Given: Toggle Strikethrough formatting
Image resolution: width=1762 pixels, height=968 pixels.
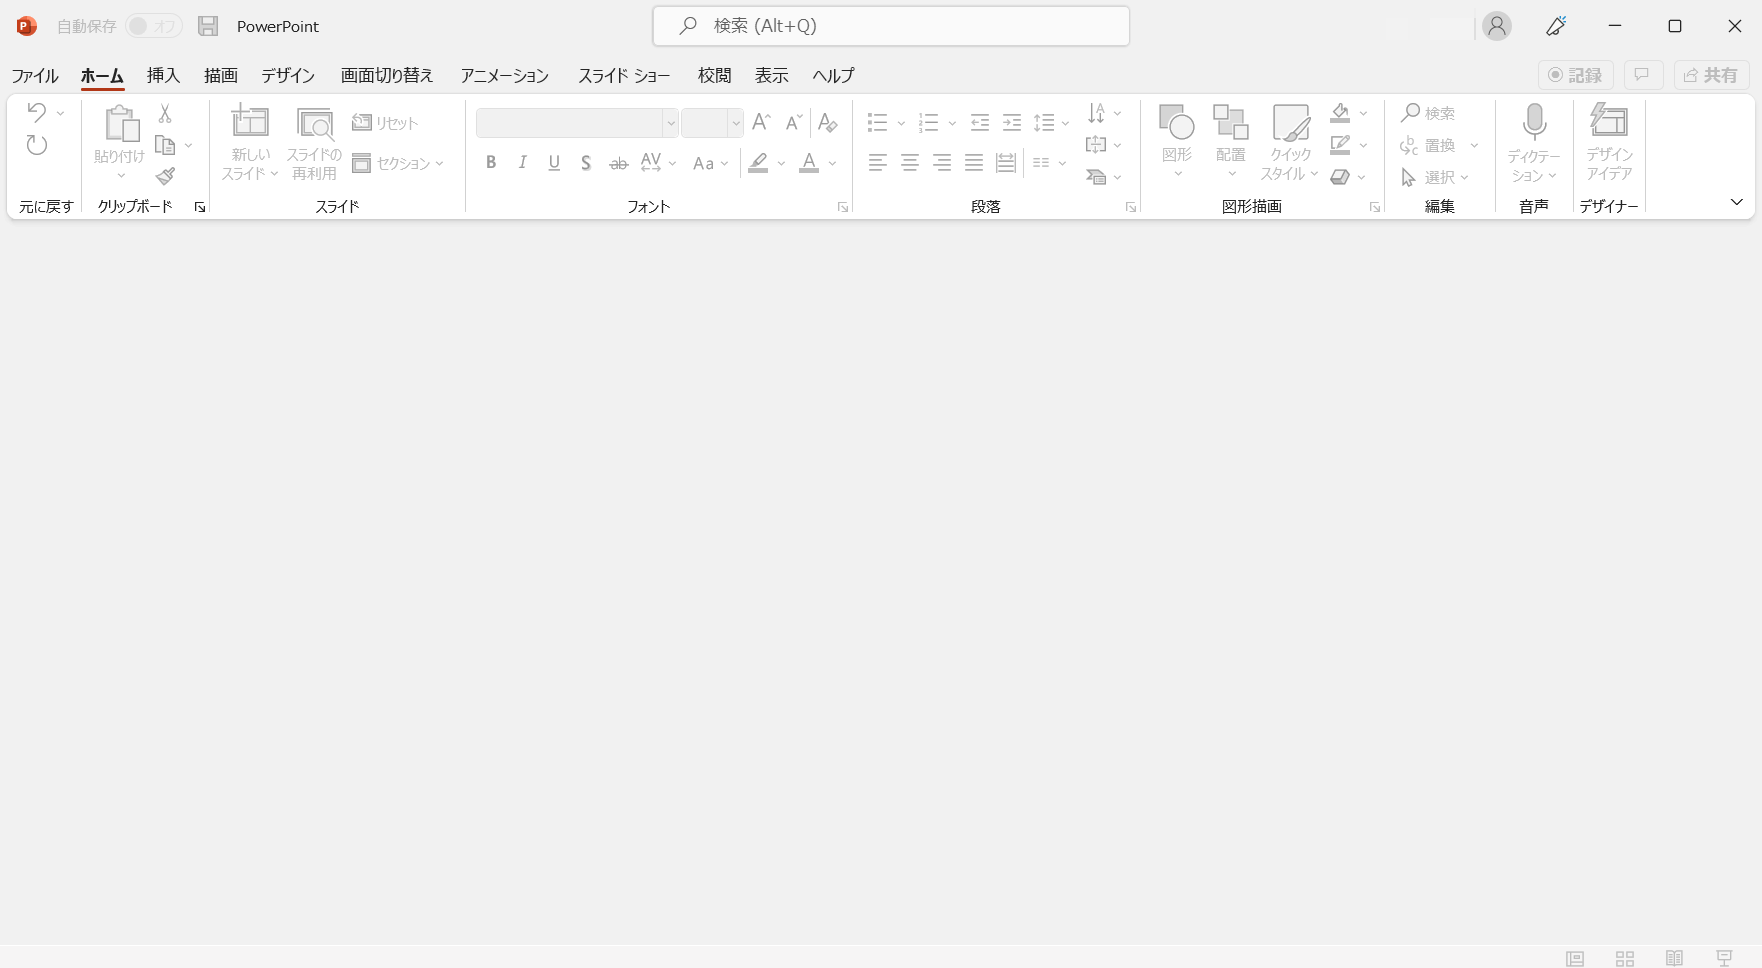Looking at the screenshot, I should (x=619, y=163).
